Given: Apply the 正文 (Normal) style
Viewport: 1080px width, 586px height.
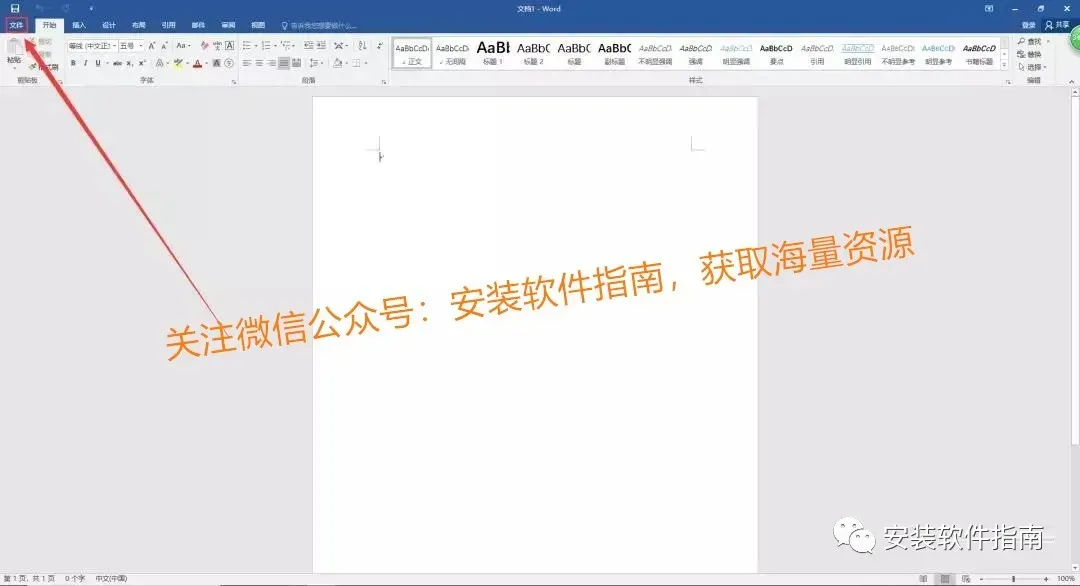Looking at the screenshot, I should (413, 53).
